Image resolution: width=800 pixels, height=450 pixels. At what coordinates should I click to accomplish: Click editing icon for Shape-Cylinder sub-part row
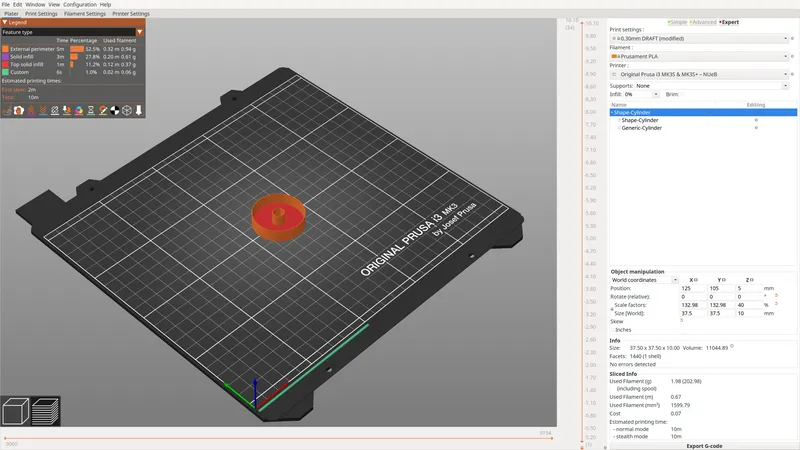point(756,120)
